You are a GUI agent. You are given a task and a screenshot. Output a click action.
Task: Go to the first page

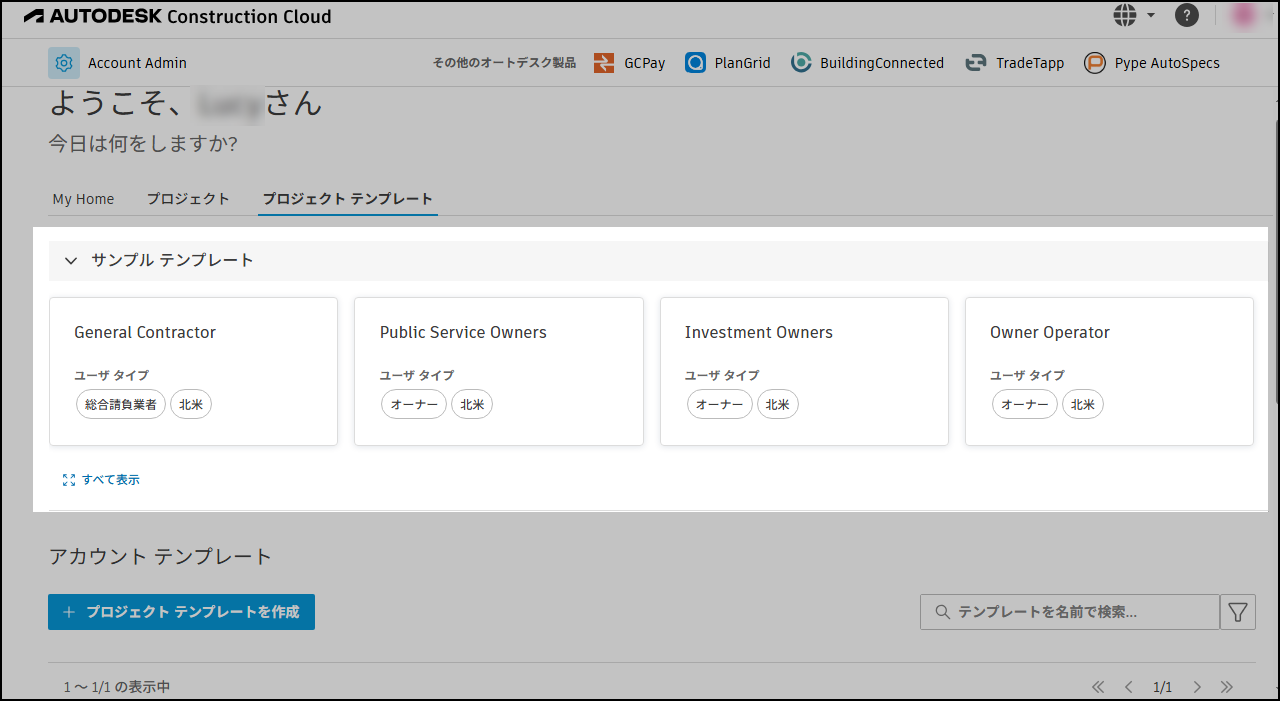pyautogui.click(x=1098, y=687)
